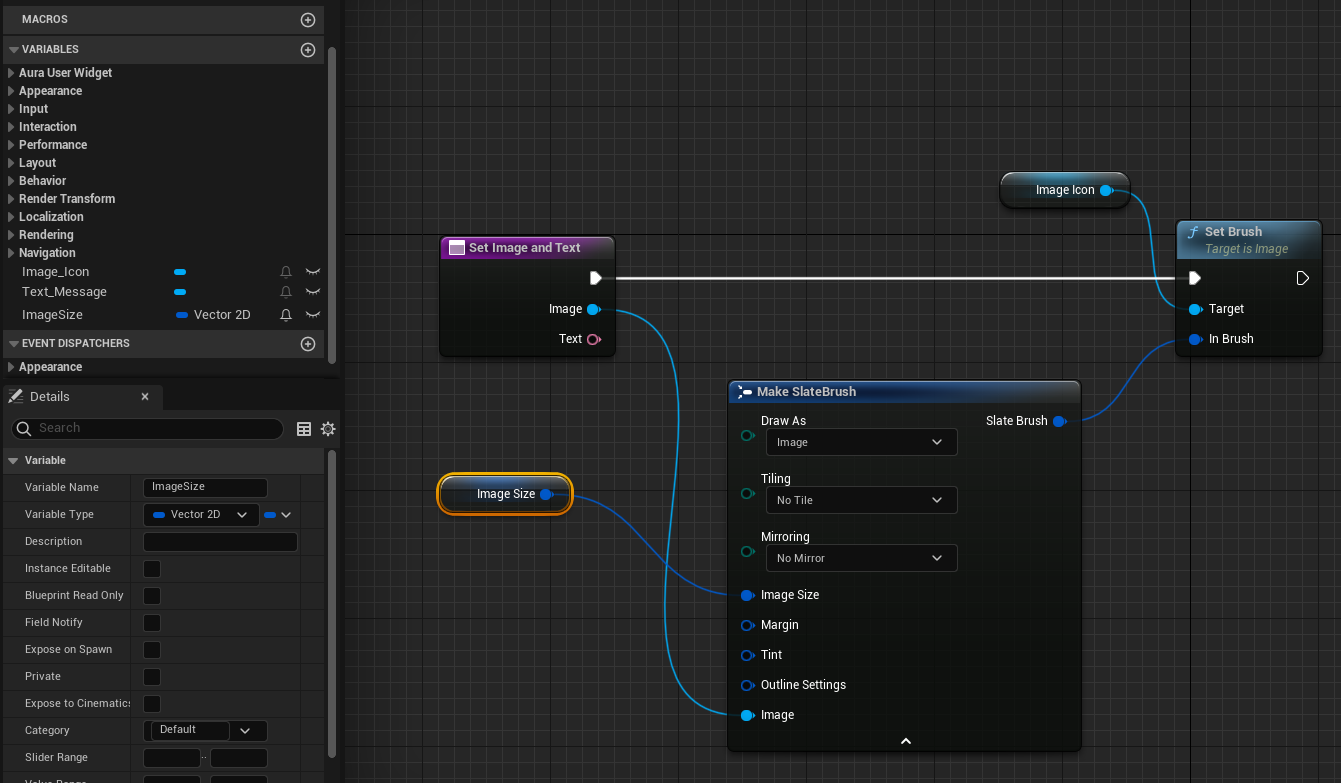The width and height of the screenshot is (1341, 783).
Task: Open Variable Type Vector 2D dropdown
Action: tap(201, 515)
